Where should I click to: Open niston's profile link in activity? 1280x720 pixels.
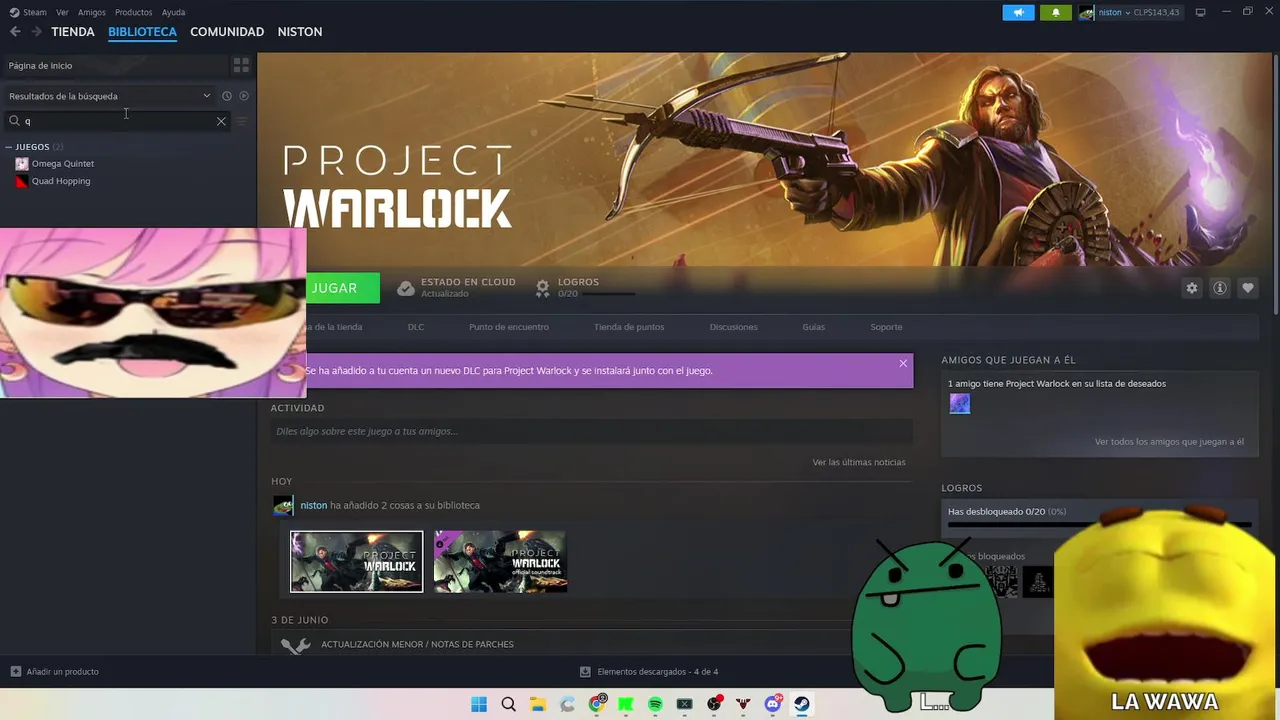pos(314,505)
